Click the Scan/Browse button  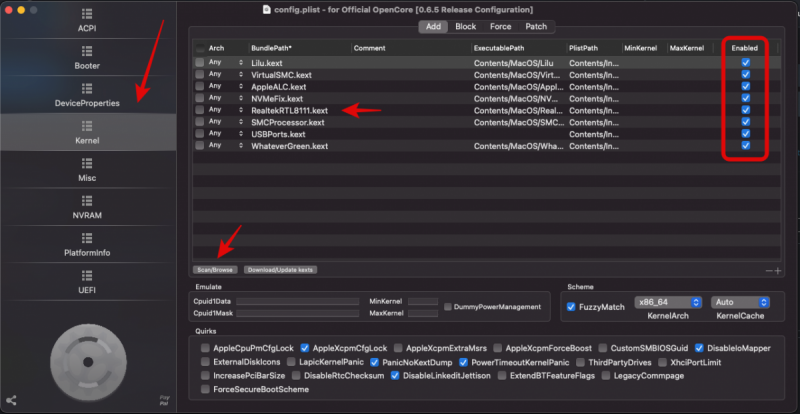click(215, 270)
